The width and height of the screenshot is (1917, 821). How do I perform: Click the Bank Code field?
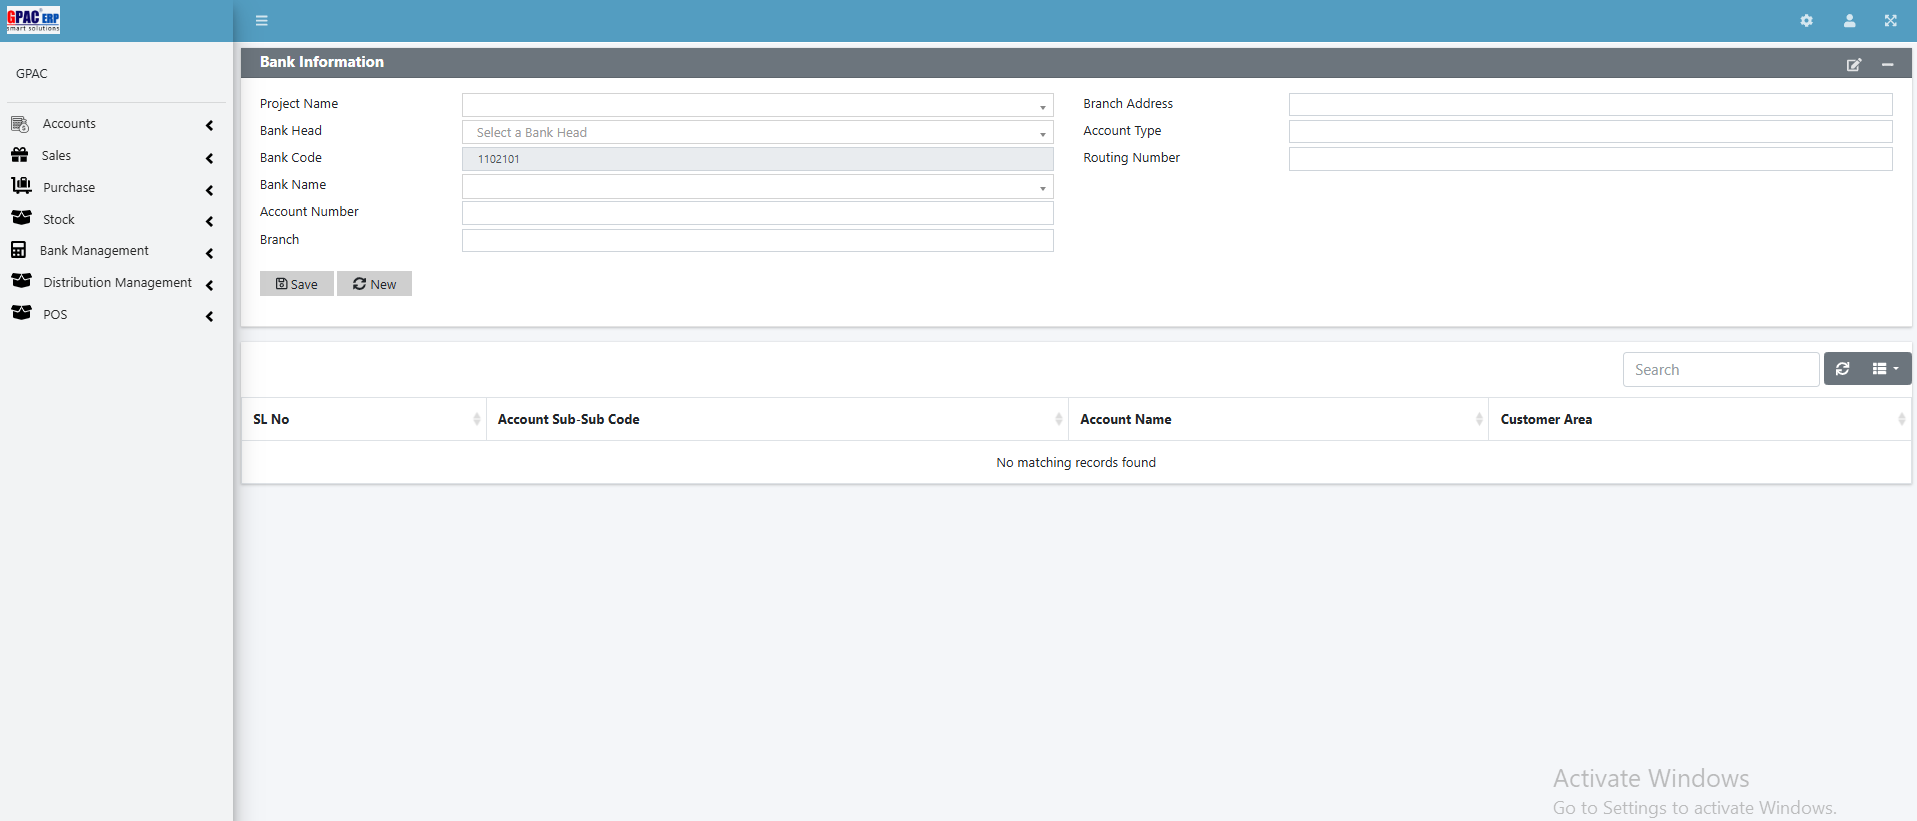pos(757,159)
